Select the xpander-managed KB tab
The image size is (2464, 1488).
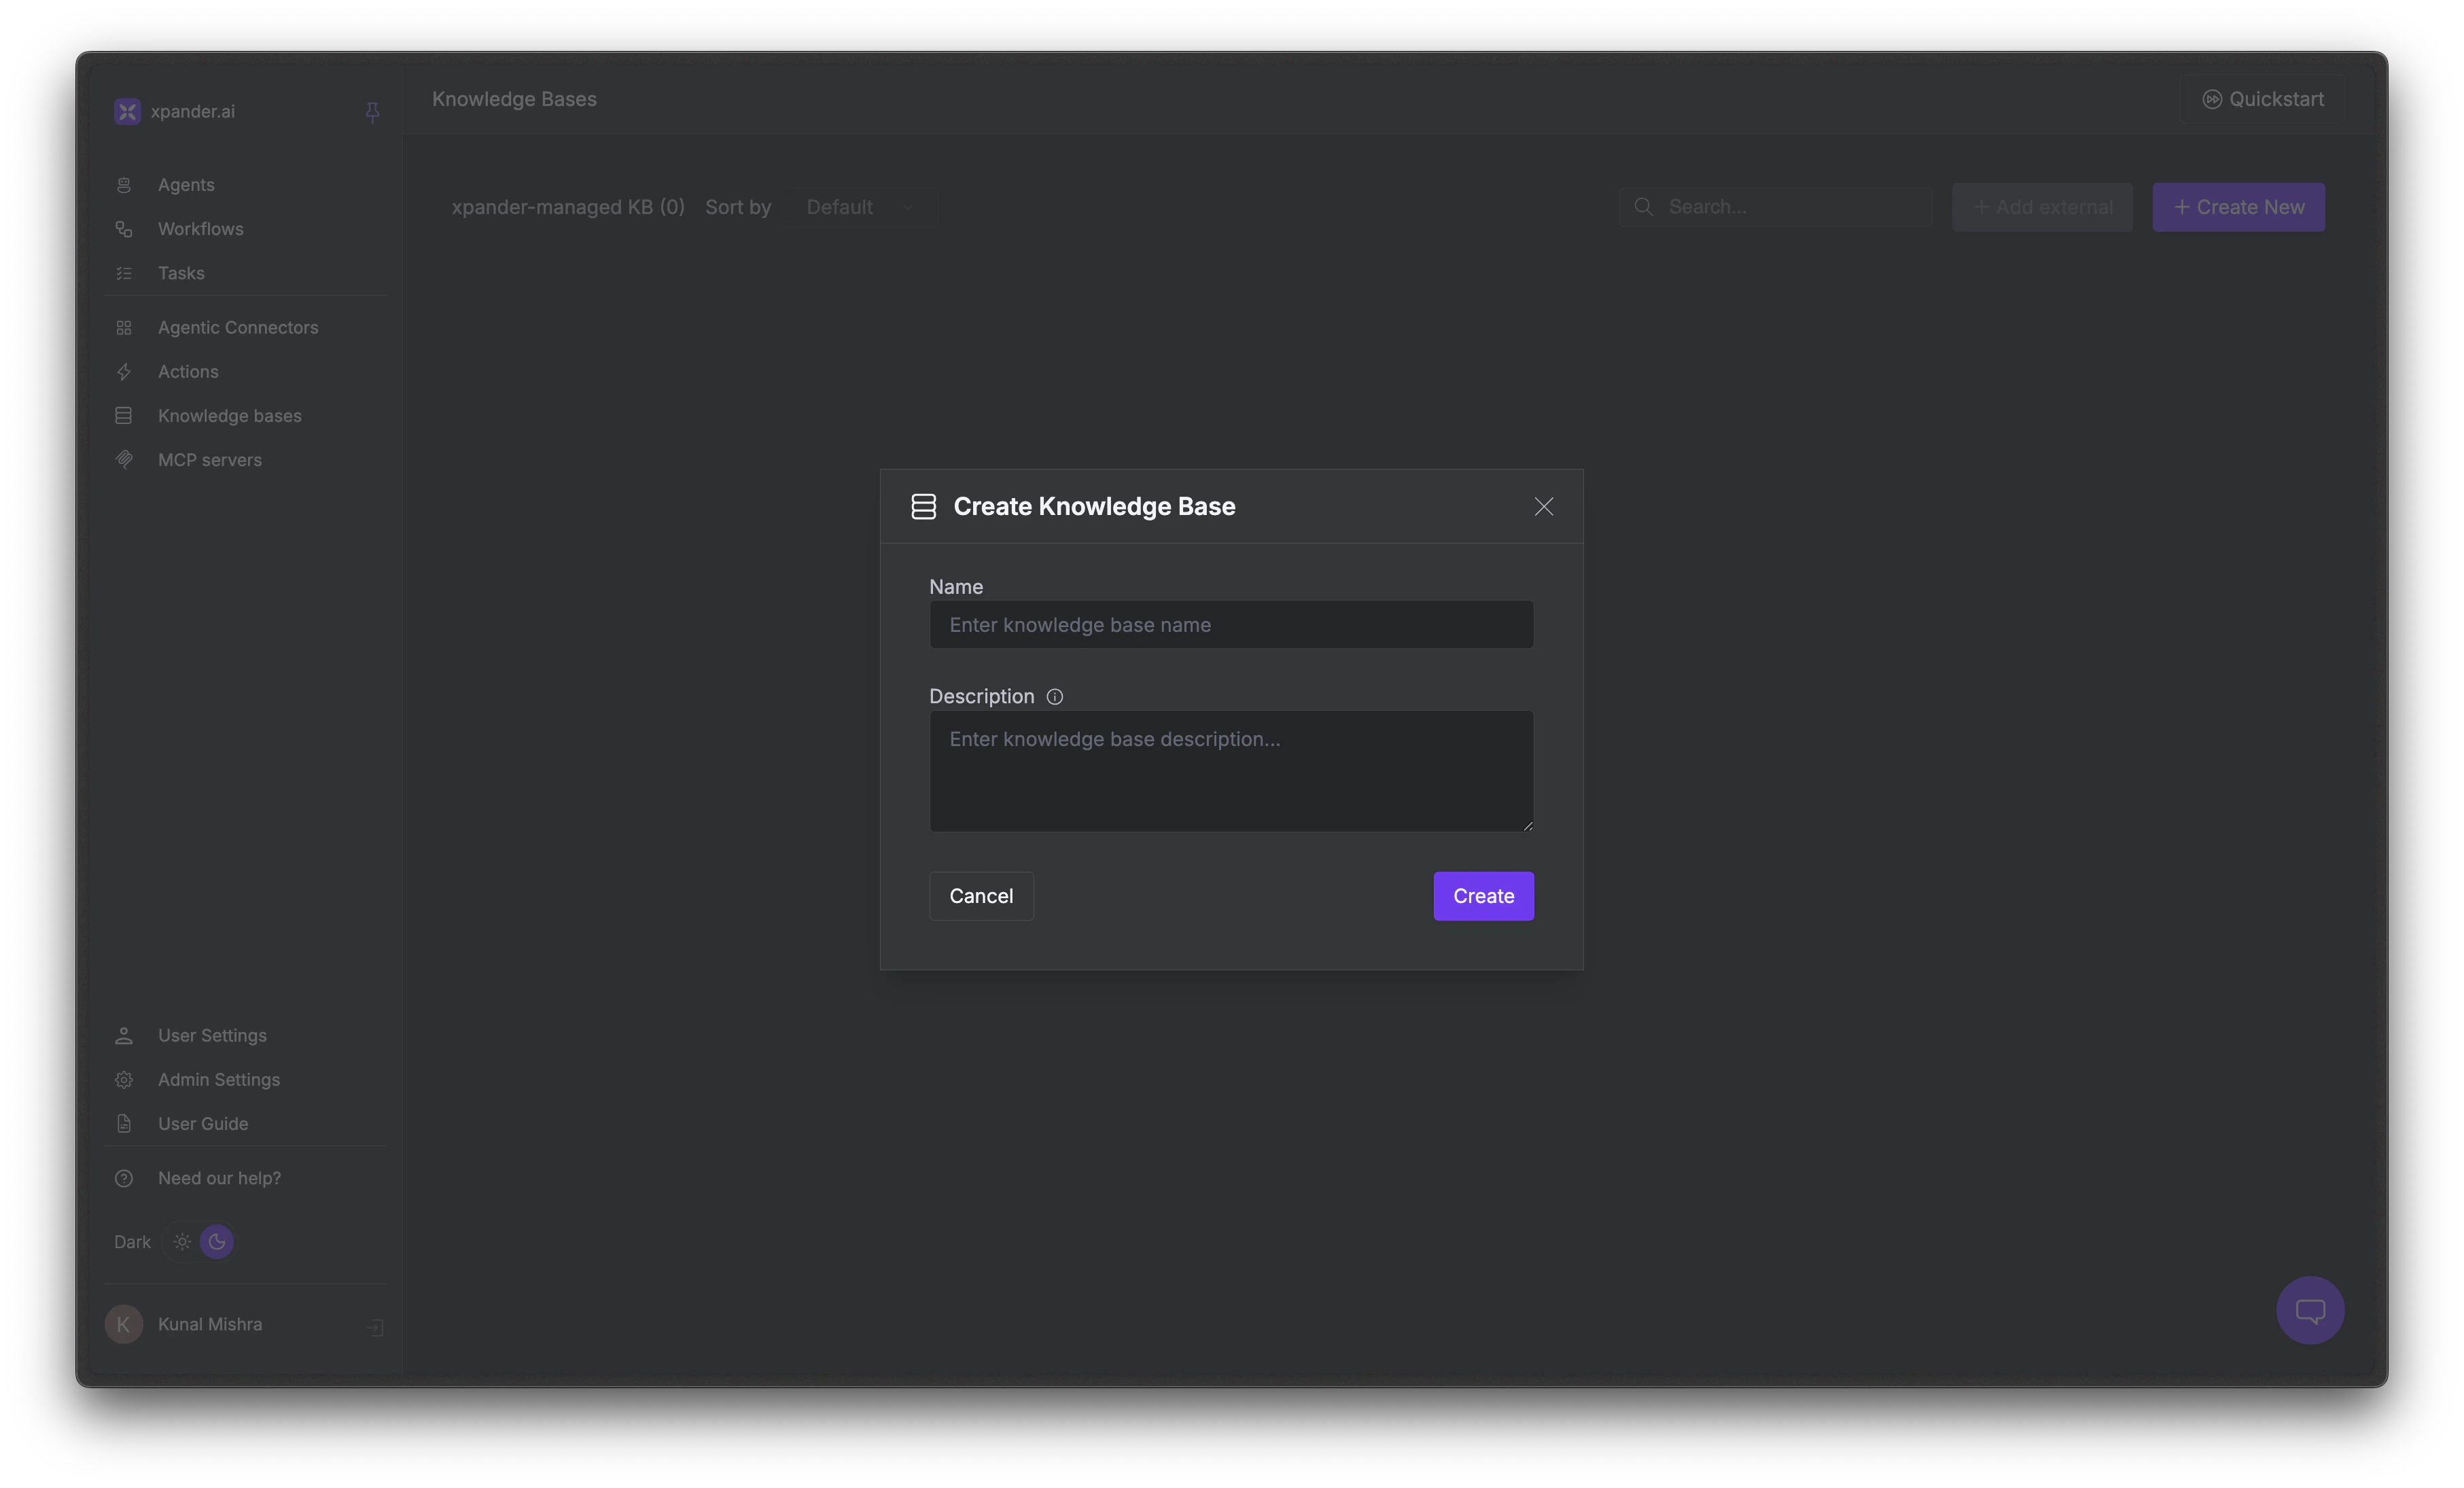(x=567, y=207)
